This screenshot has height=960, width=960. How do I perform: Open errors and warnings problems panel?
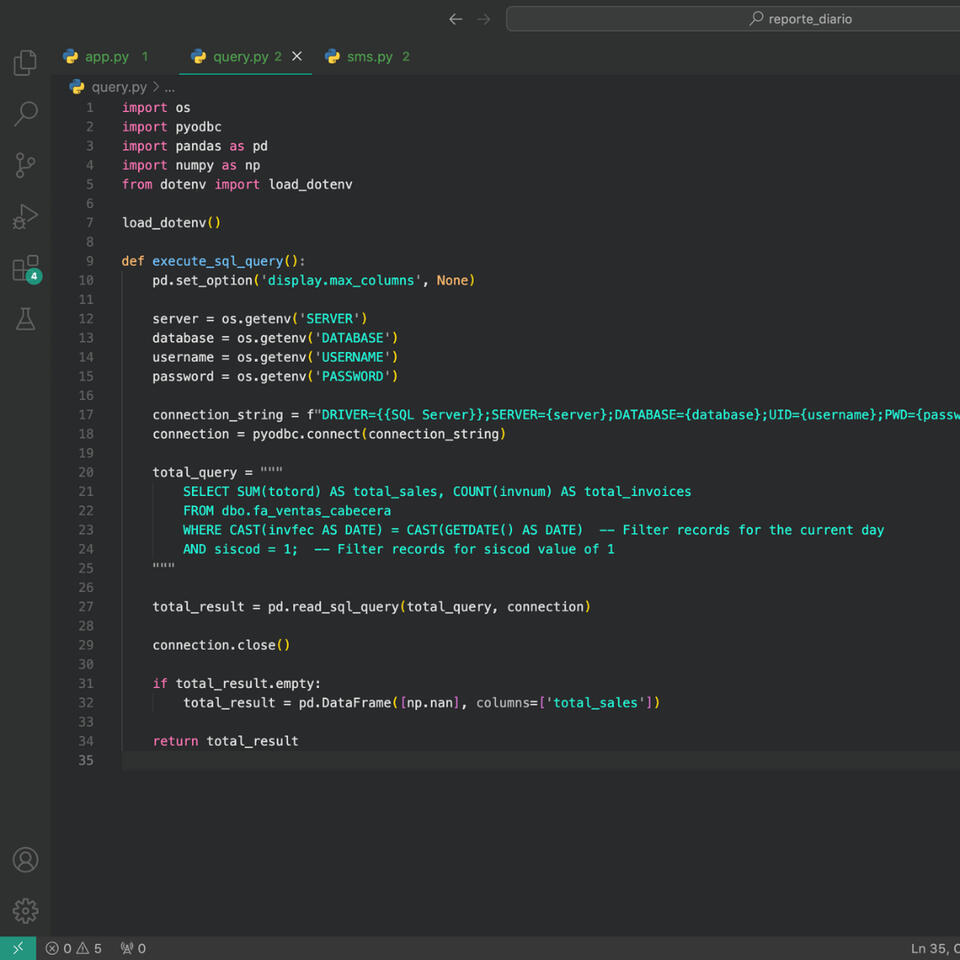[x=74, y=948]
